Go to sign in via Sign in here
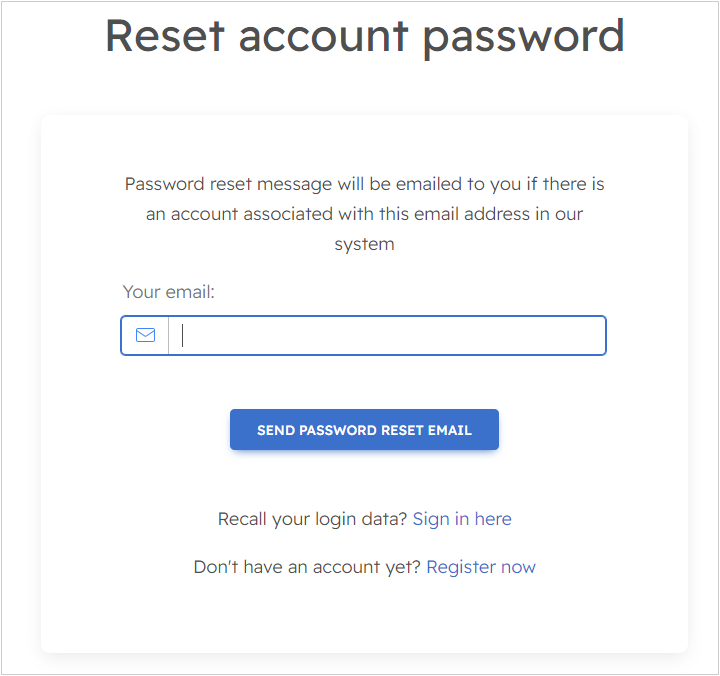 tap(462, 519)
